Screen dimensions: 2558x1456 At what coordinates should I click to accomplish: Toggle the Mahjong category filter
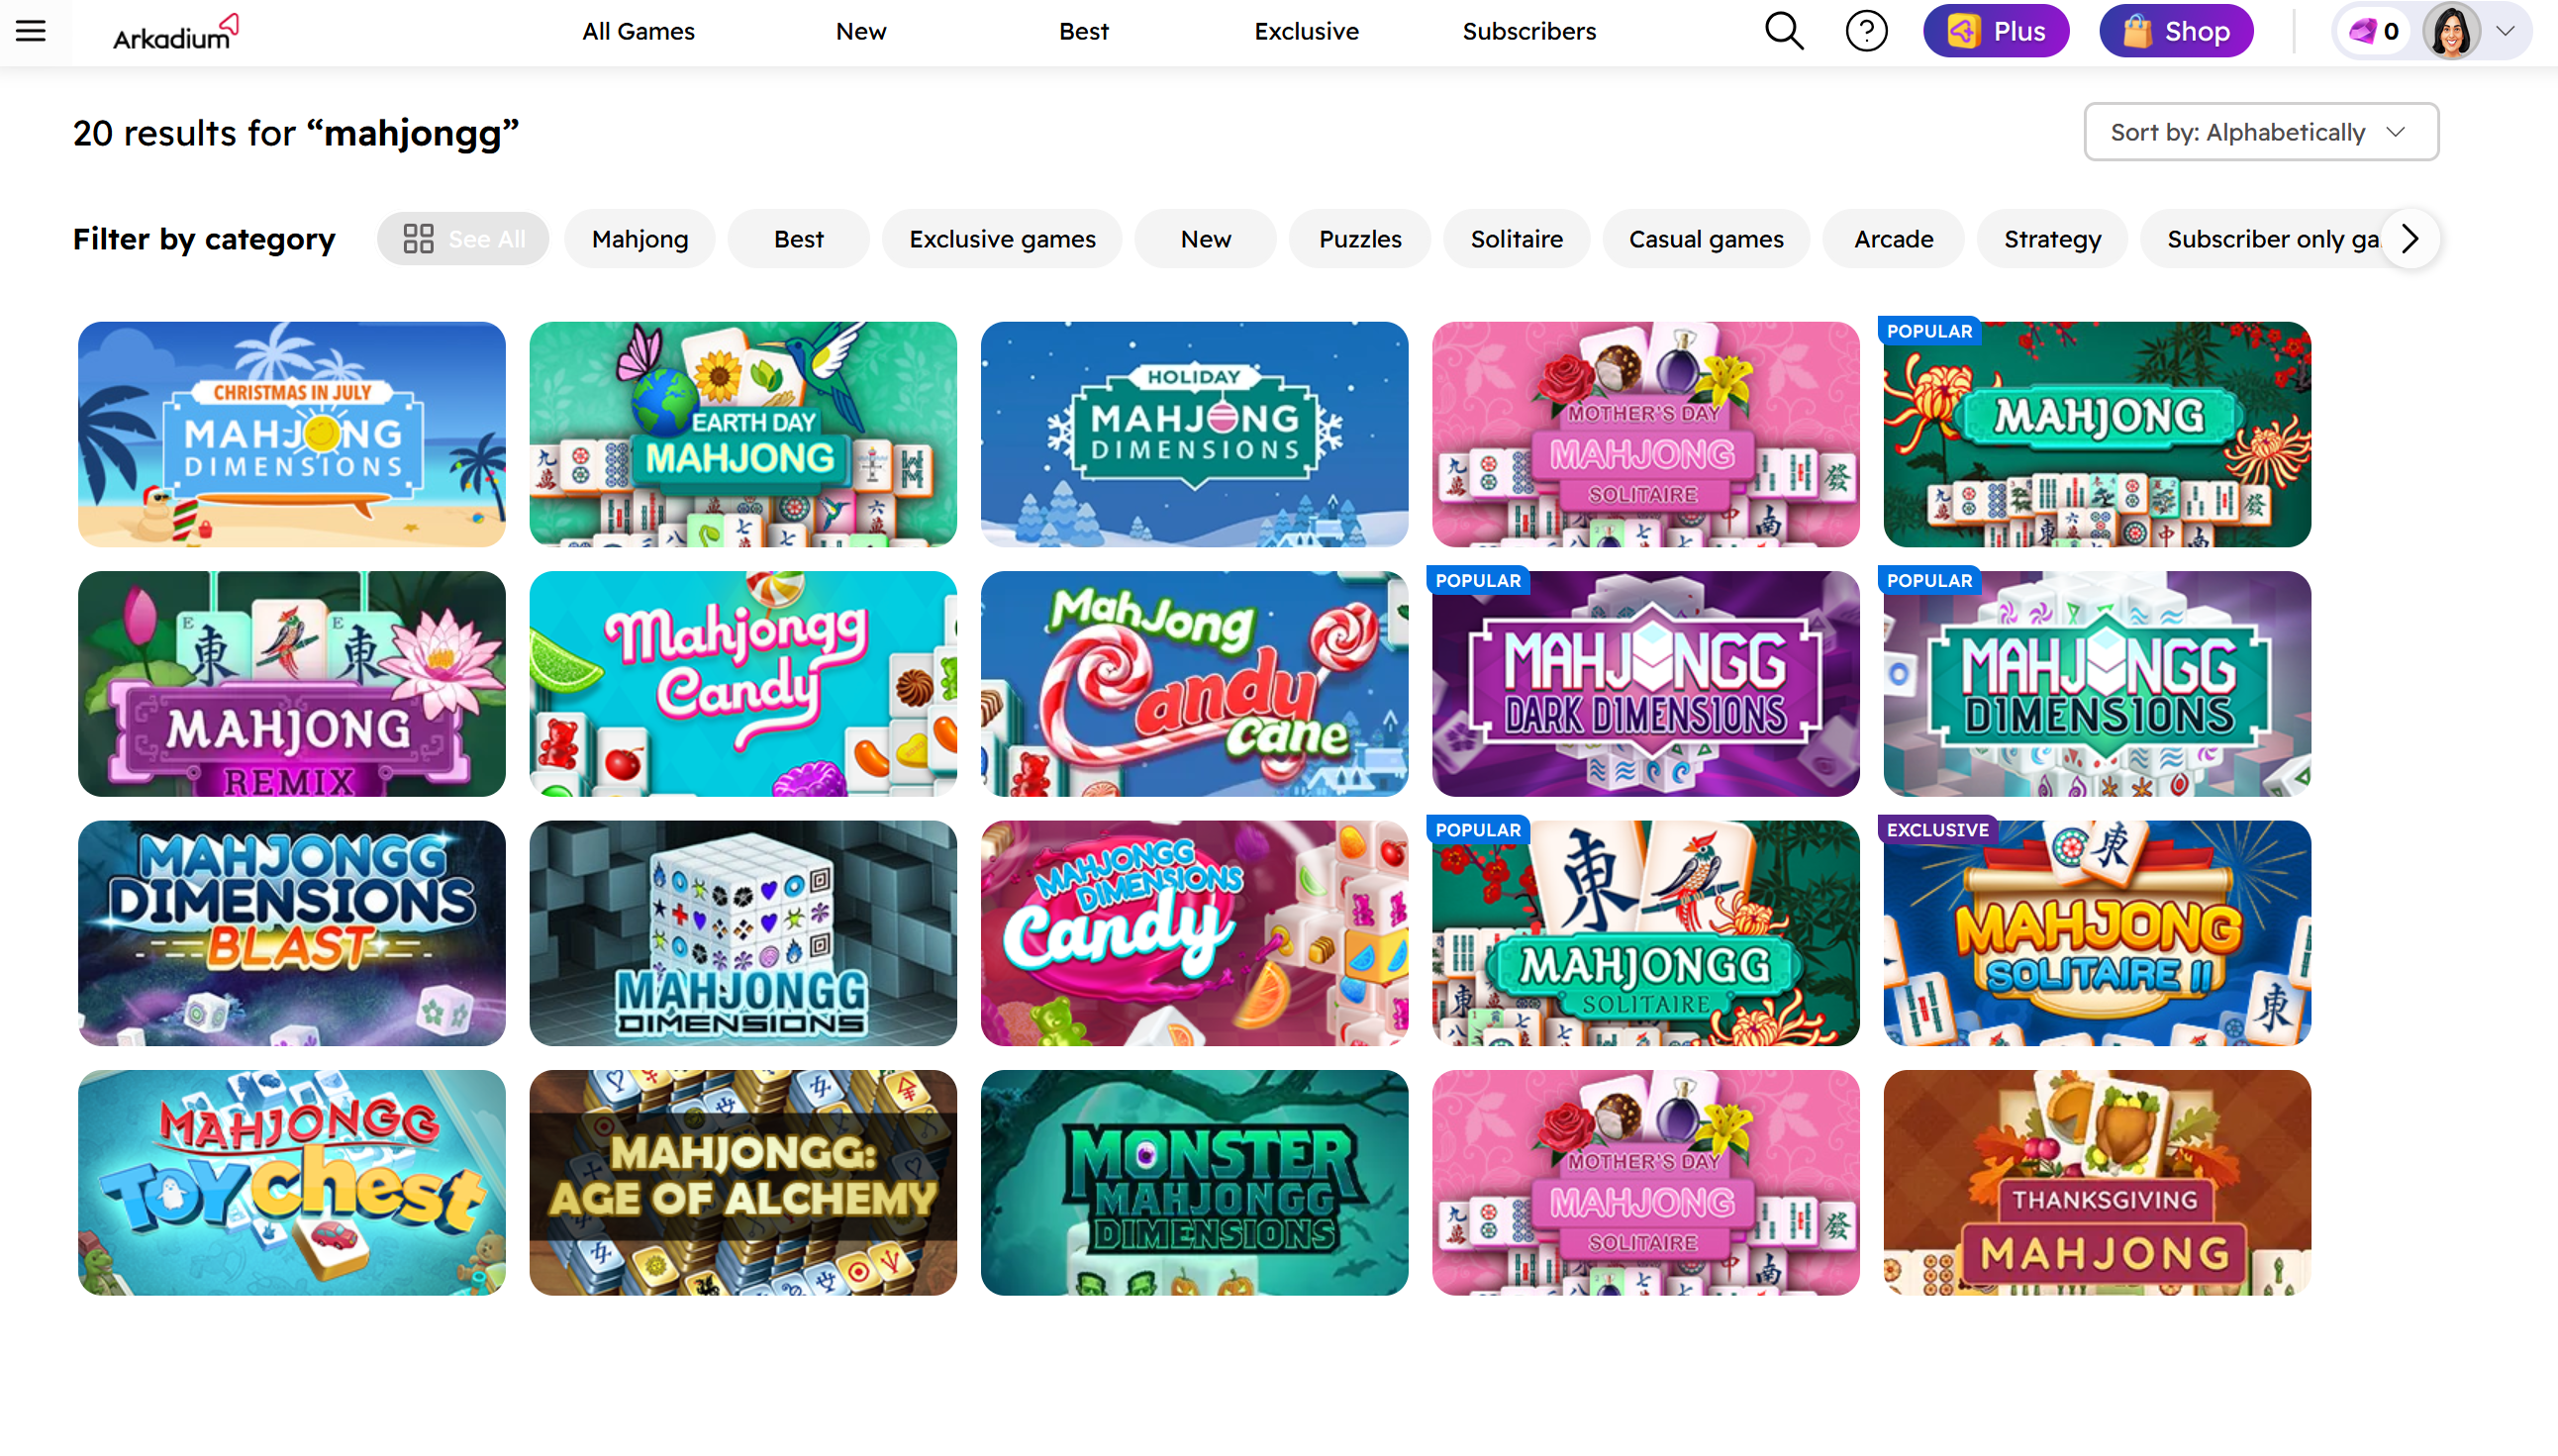(640, 239)
